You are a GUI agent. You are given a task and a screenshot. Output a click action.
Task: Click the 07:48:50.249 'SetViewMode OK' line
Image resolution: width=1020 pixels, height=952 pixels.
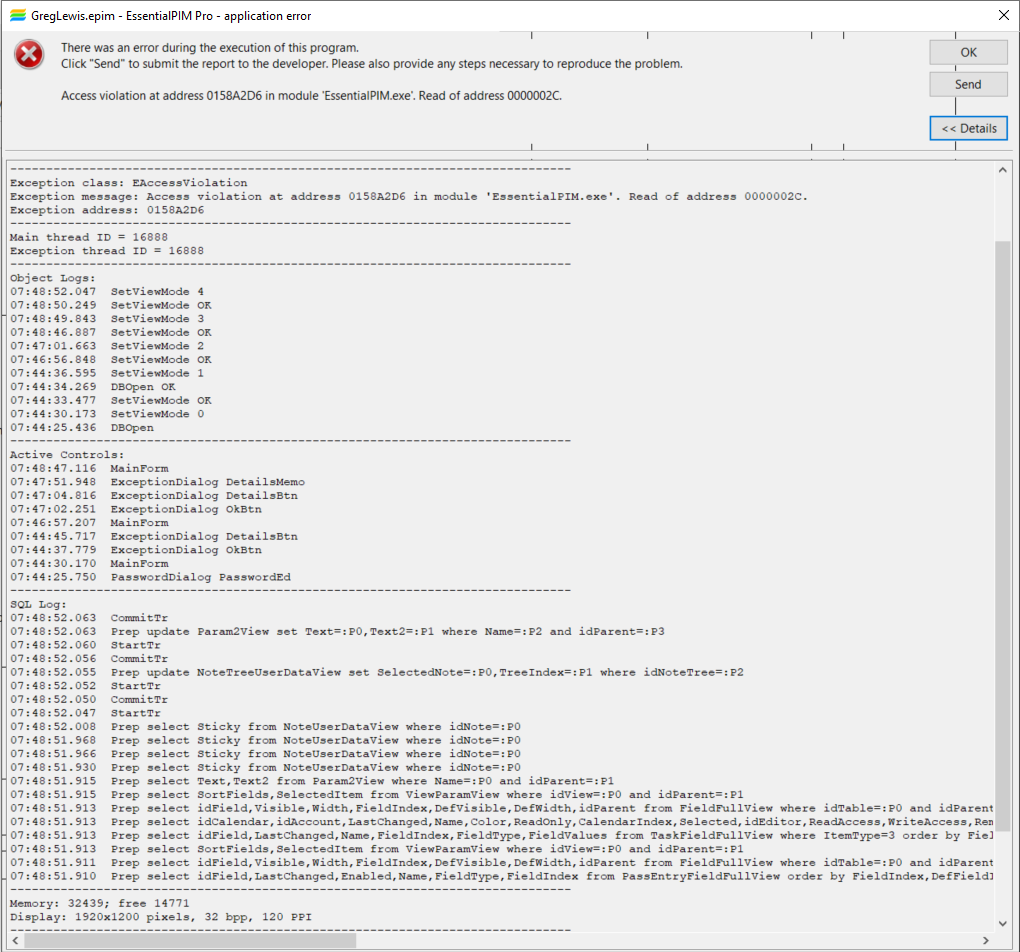pyautogui.click(x=111, y=306)
